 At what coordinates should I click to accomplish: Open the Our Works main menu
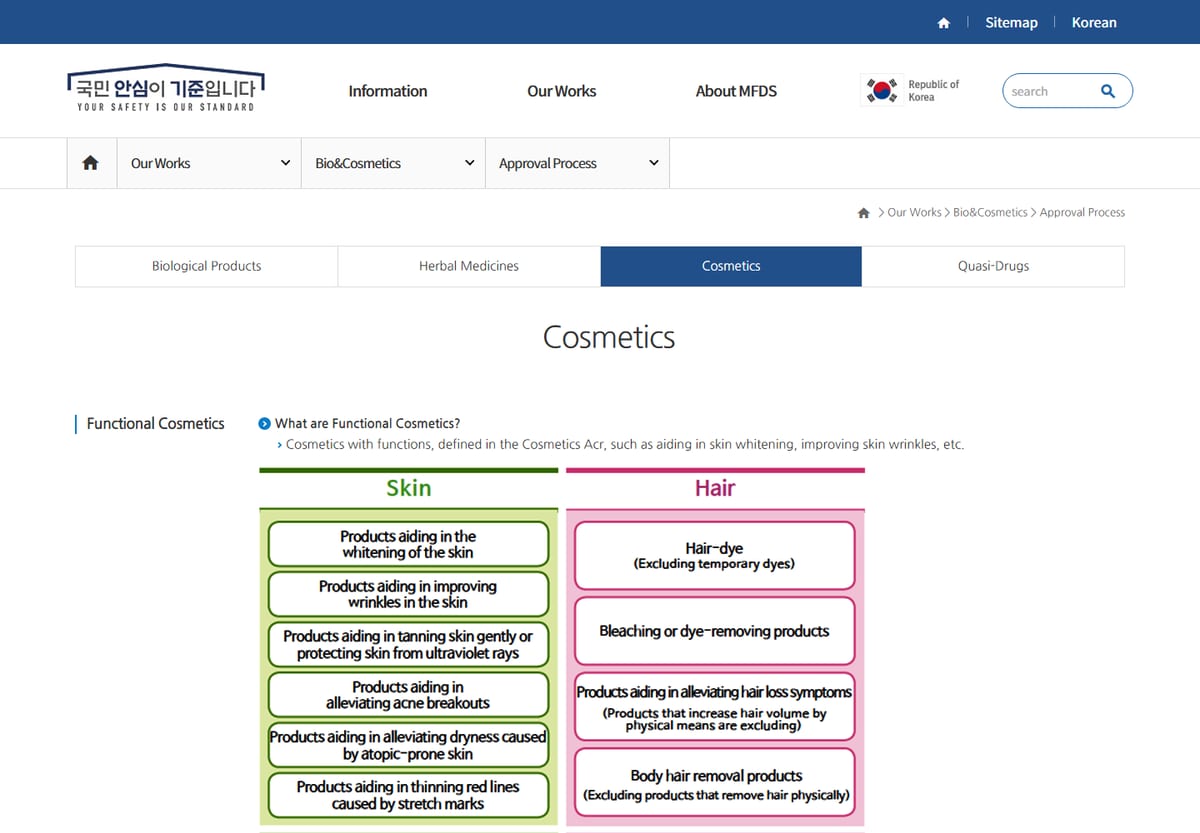561,91
